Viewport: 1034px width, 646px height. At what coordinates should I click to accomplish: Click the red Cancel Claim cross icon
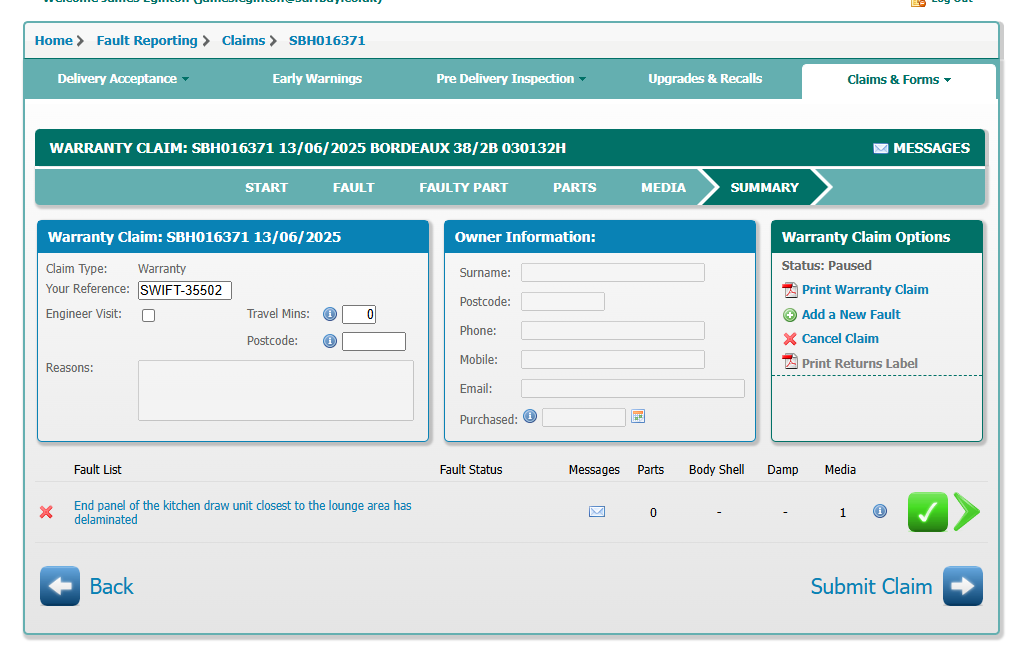pos(789,339)
